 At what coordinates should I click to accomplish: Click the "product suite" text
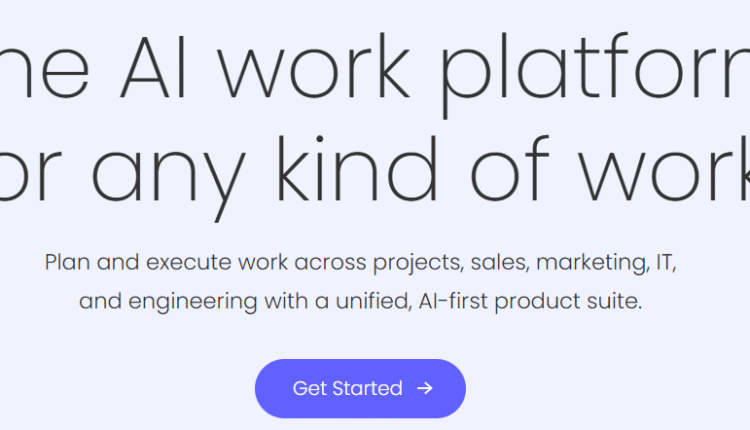568,303
